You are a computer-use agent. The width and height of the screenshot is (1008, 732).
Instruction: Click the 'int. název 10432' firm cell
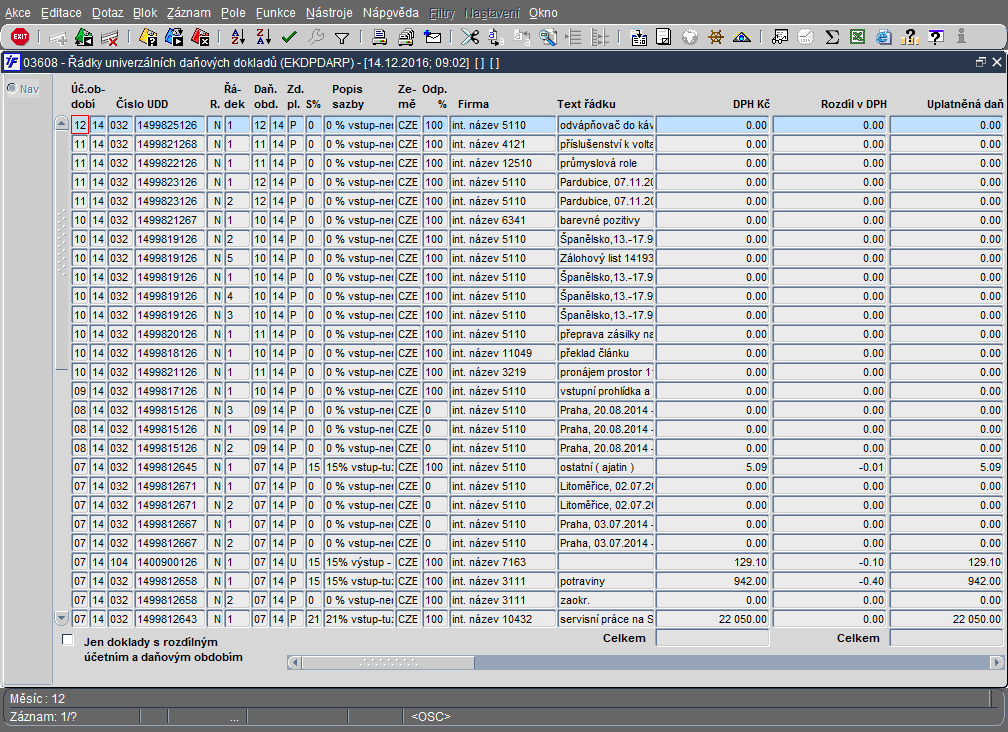[x=503, y=619]
